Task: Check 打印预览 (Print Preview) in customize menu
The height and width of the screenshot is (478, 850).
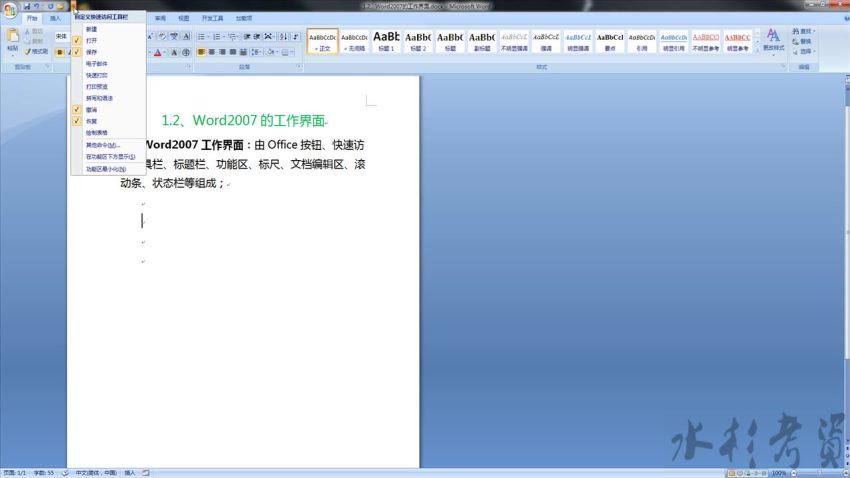Action: (108, 87)
